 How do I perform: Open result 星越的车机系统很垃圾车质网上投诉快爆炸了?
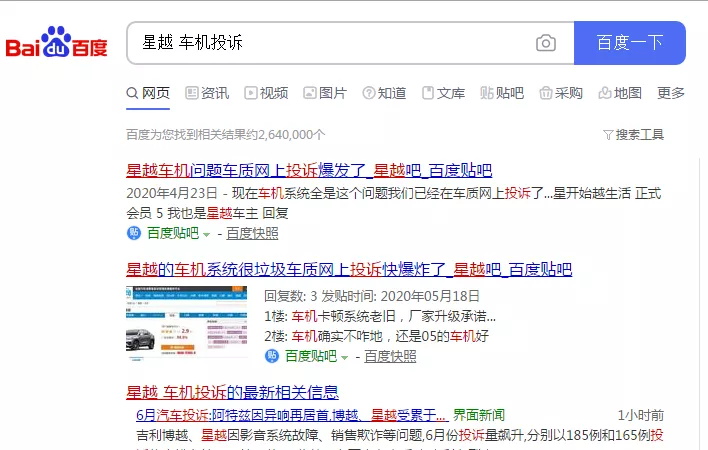coord(349,270)
